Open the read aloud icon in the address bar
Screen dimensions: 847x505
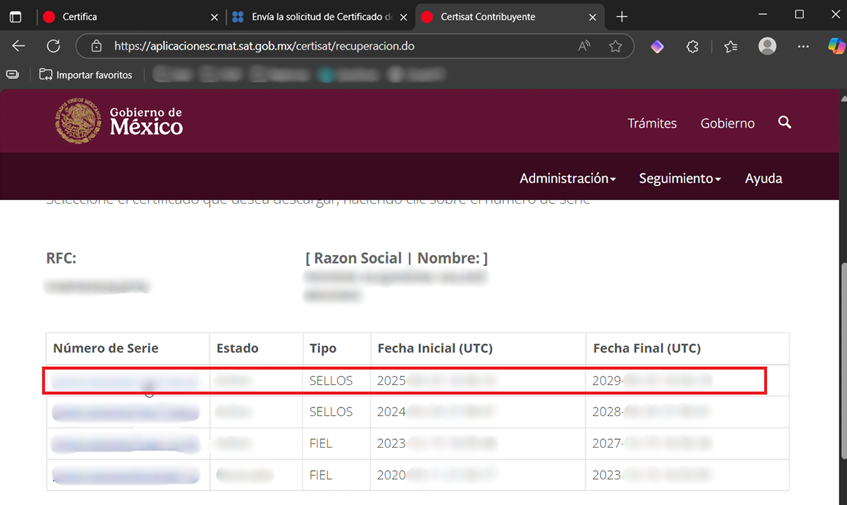(585, 46)
